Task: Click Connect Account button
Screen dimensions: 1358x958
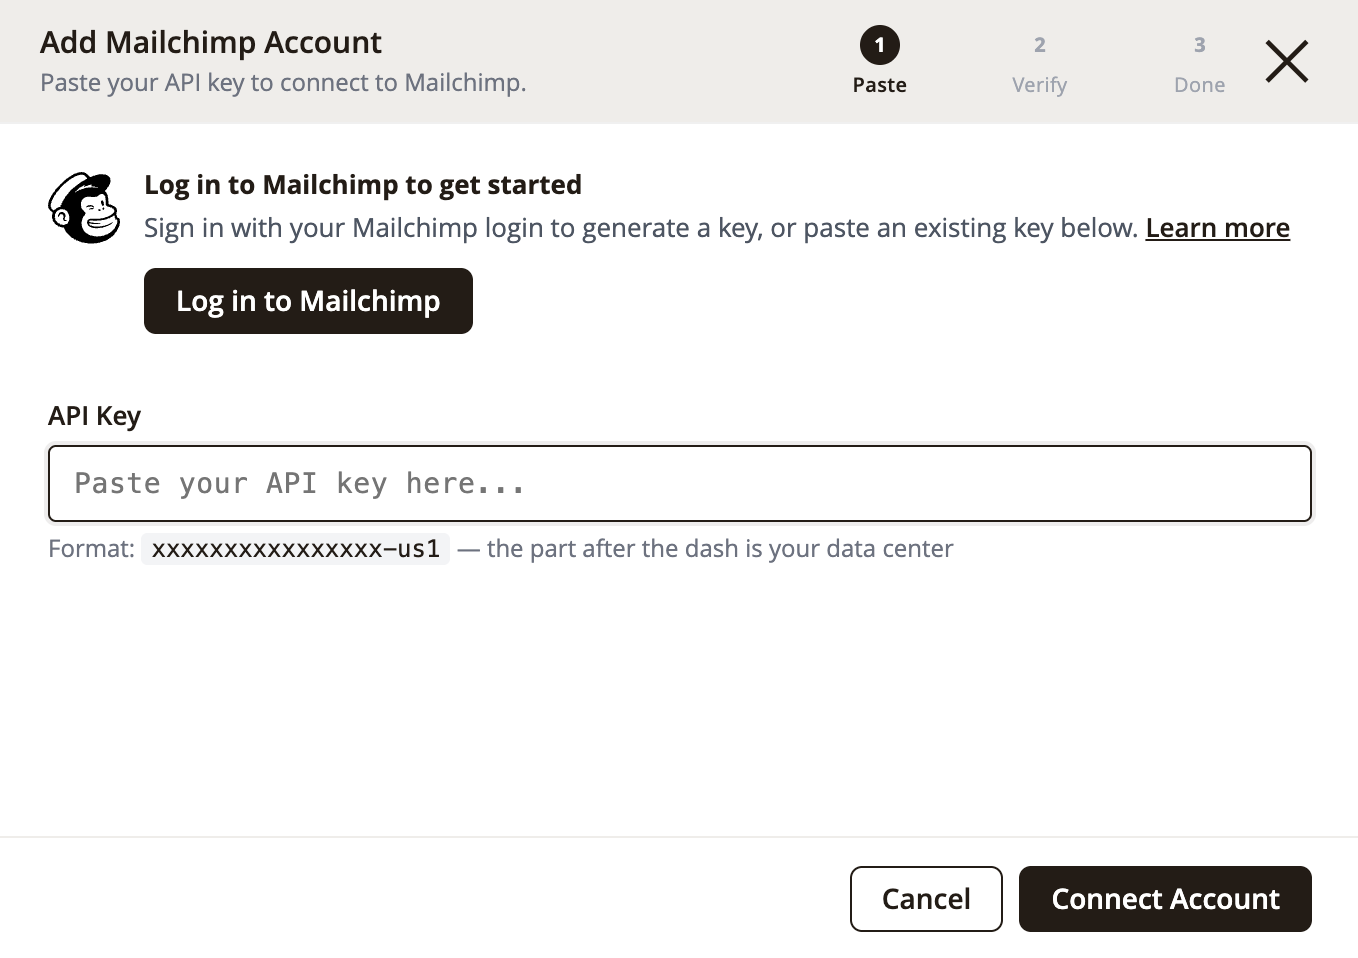Action: pyautogui.click(x=1165, y=899)
